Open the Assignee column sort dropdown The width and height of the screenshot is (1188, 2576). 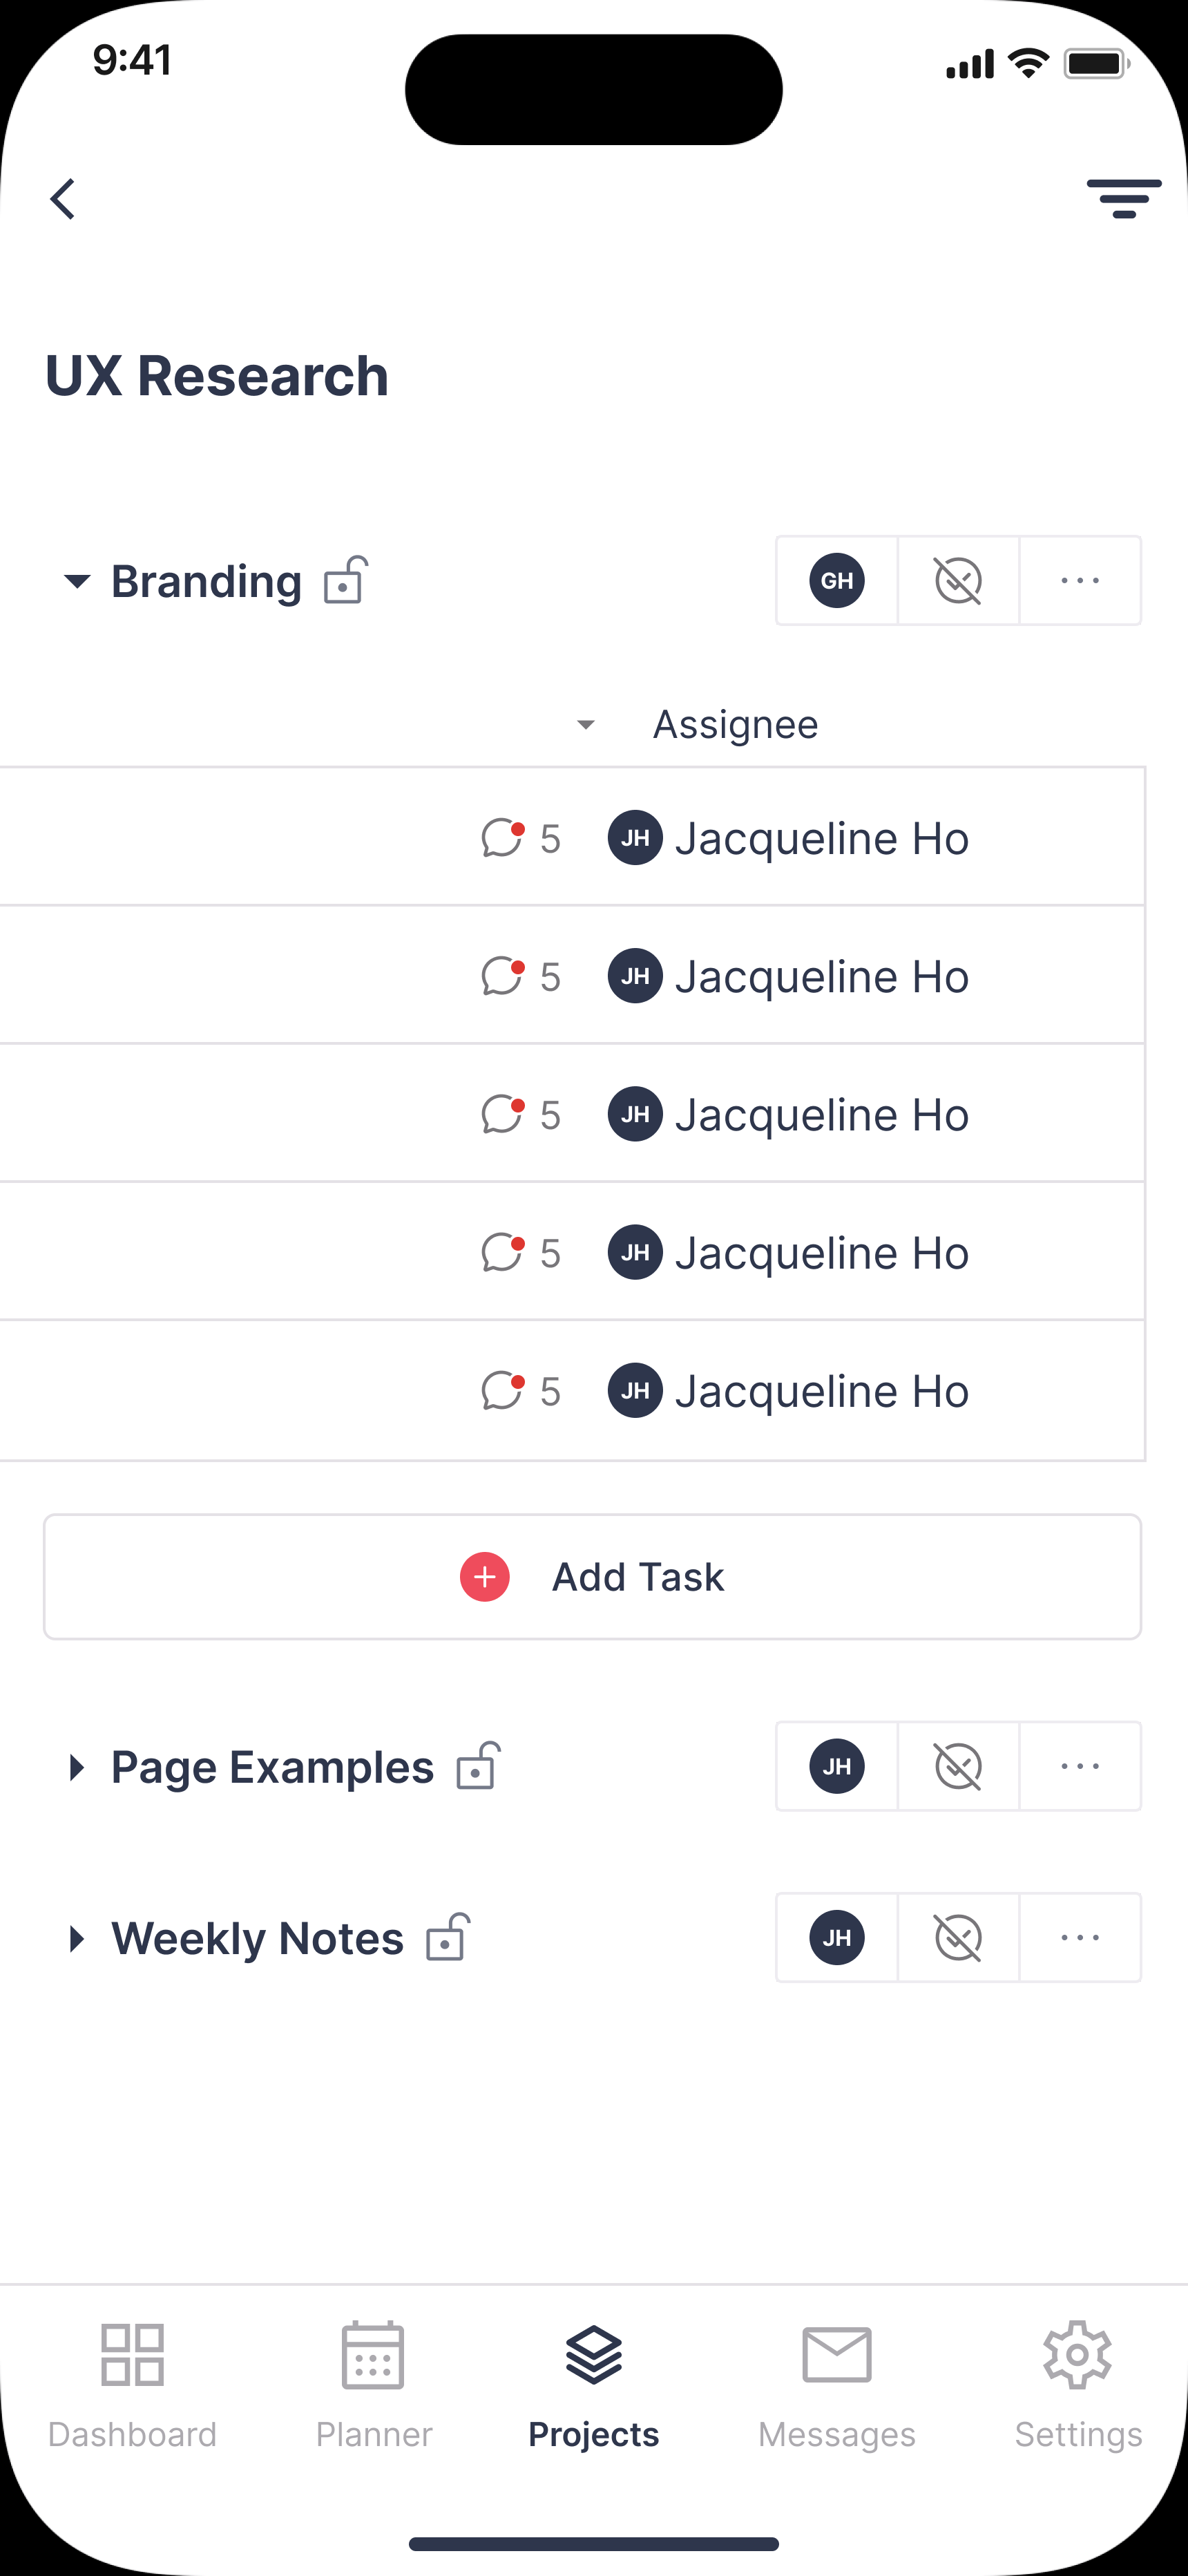(x=586, y=725)
